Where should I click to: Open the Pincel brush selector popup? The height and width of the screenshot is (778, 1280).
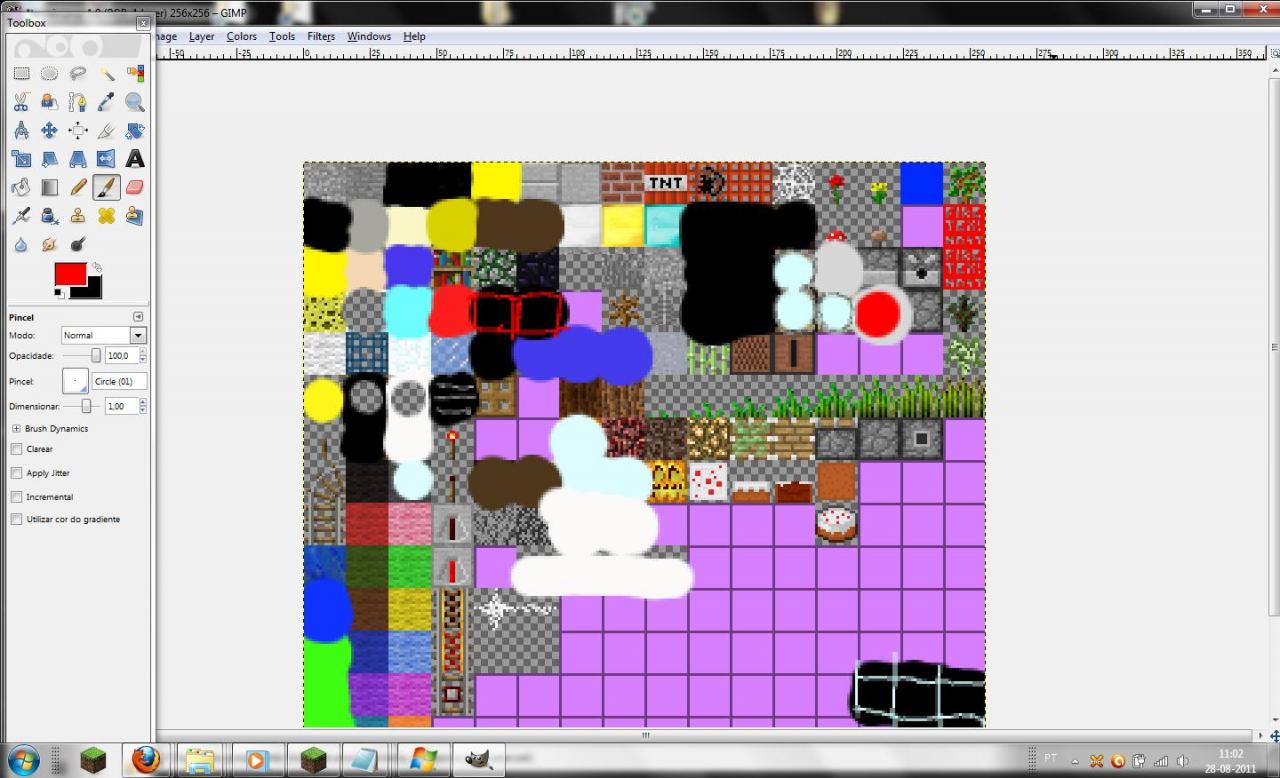[75, 381]
